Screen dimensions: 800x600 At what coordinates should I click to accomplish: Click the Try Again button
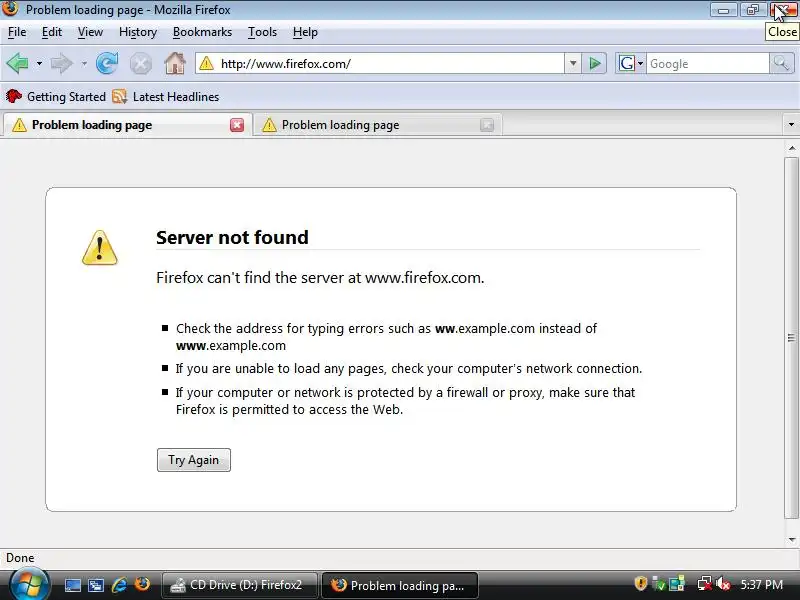(x=194, y=460)
